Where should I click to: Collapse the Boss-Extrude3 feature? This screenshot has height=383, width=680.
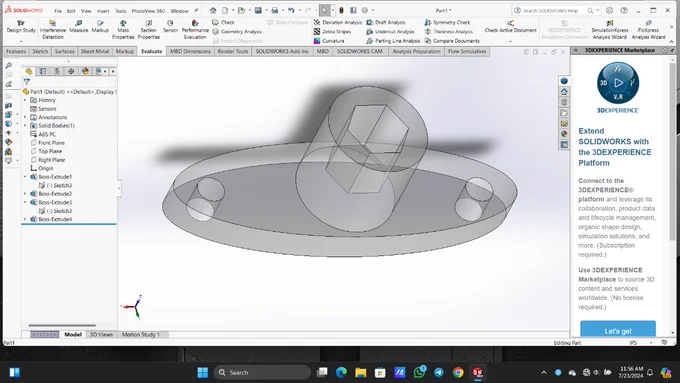pyautogui.click(x=25, y=202)
